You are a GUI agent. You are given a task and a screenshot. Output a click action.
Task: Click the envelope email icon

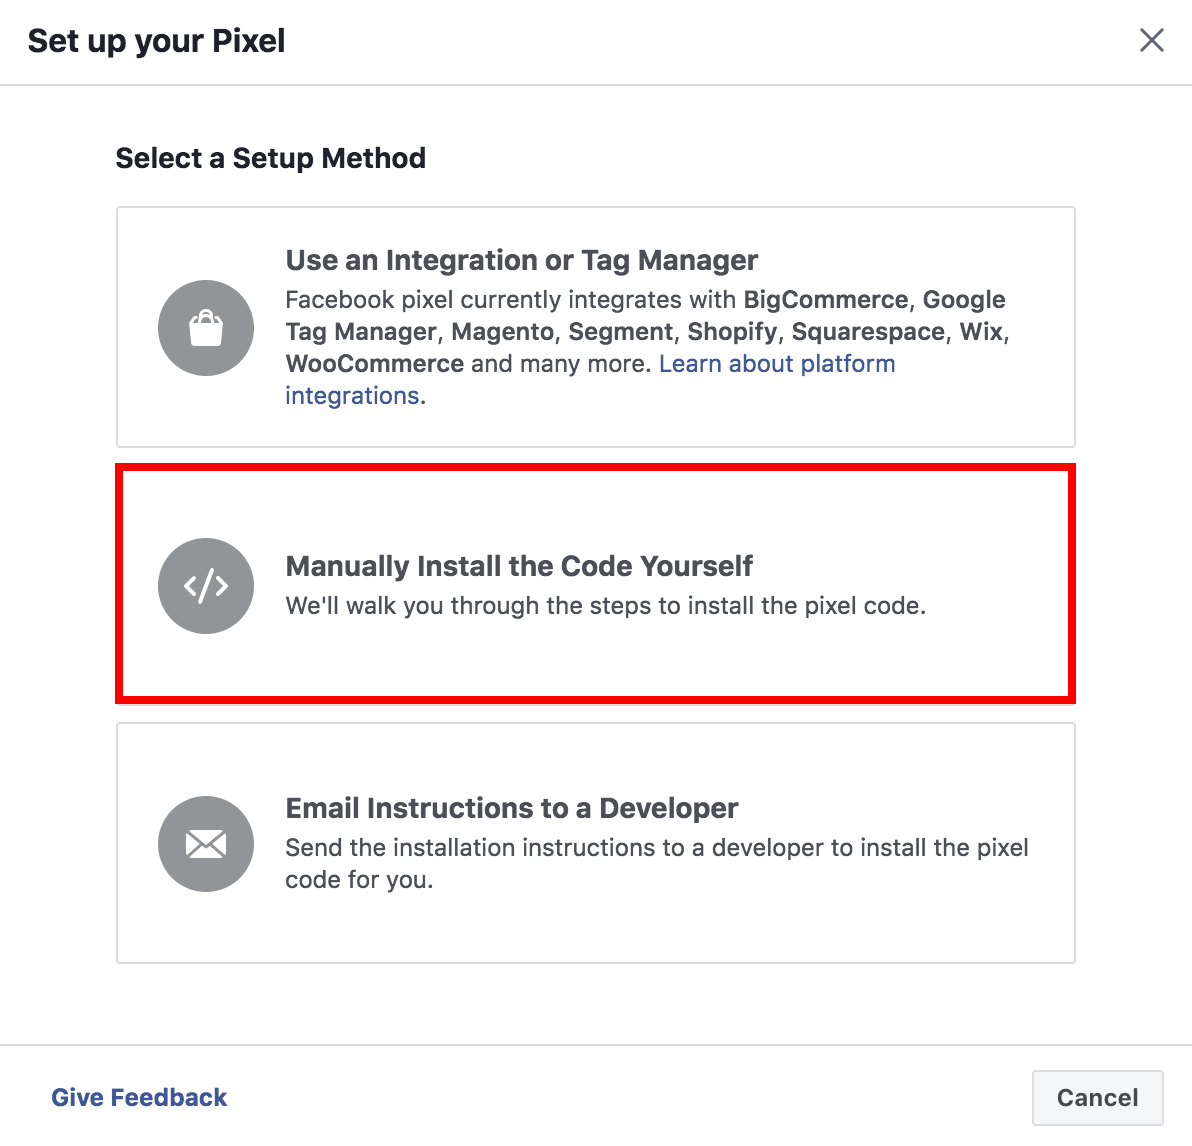(206, 844)
